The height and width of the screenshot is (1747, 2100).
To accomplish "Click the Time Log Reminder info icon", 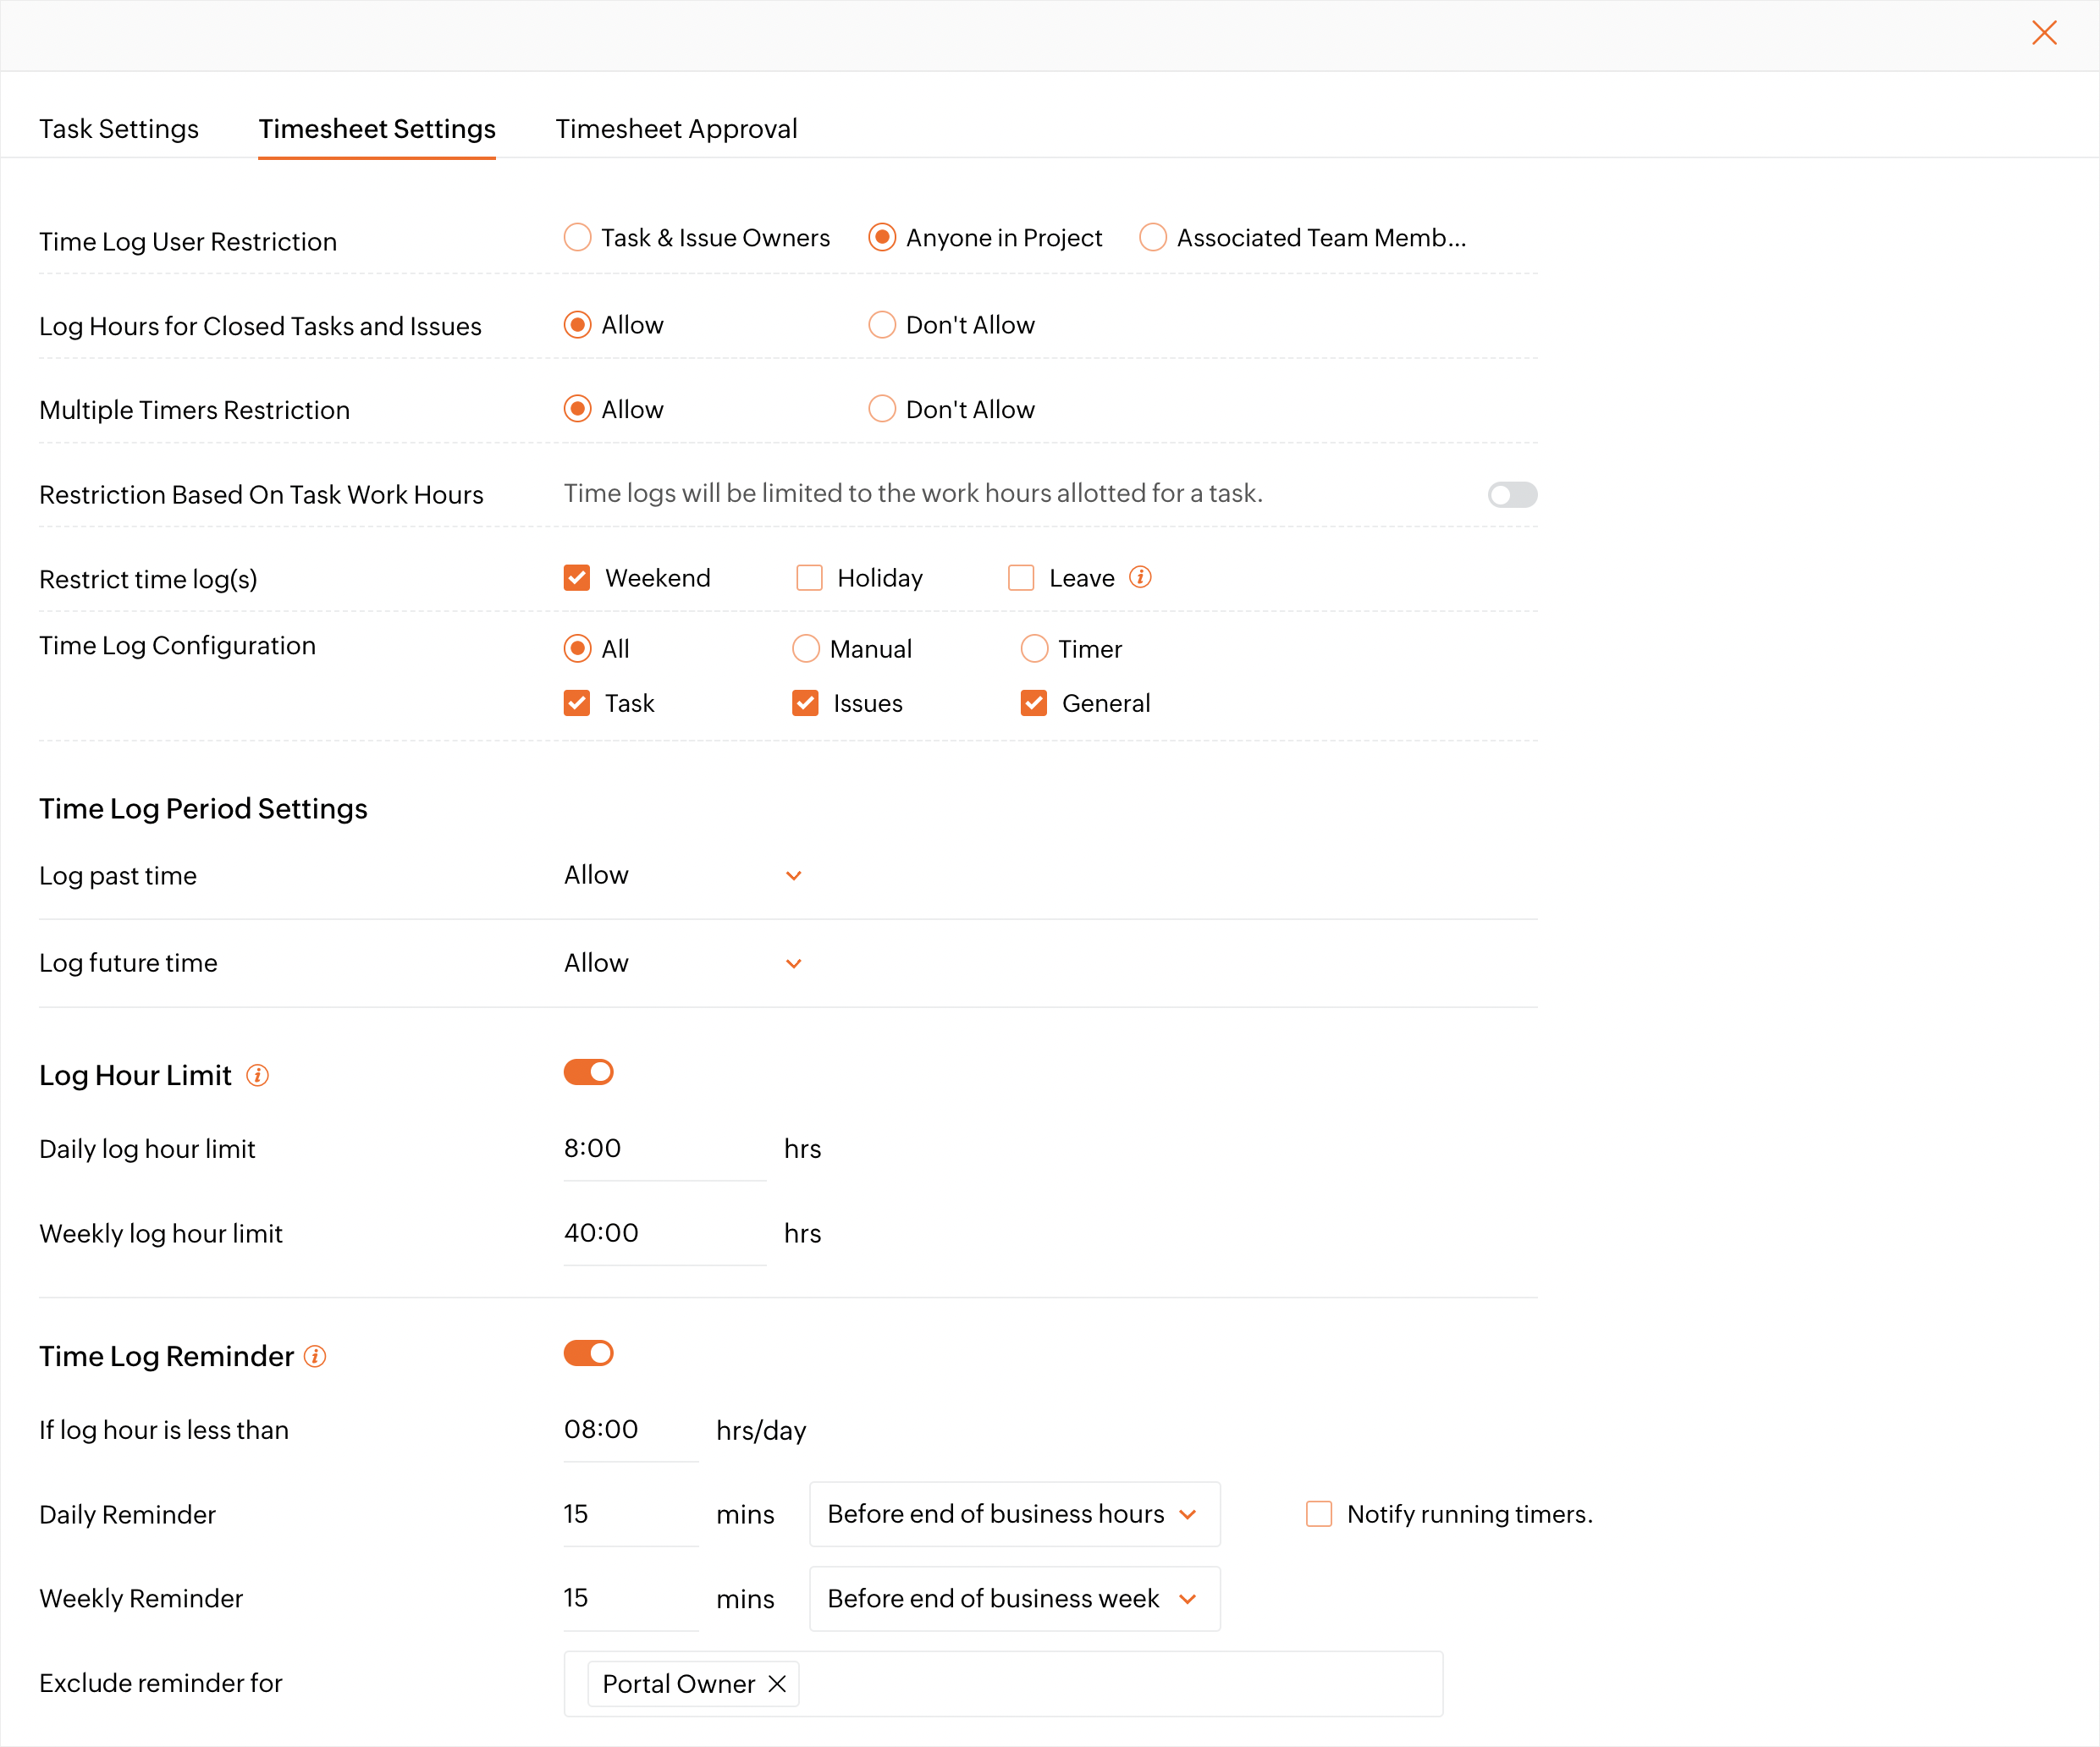I will pos(315,1356).
